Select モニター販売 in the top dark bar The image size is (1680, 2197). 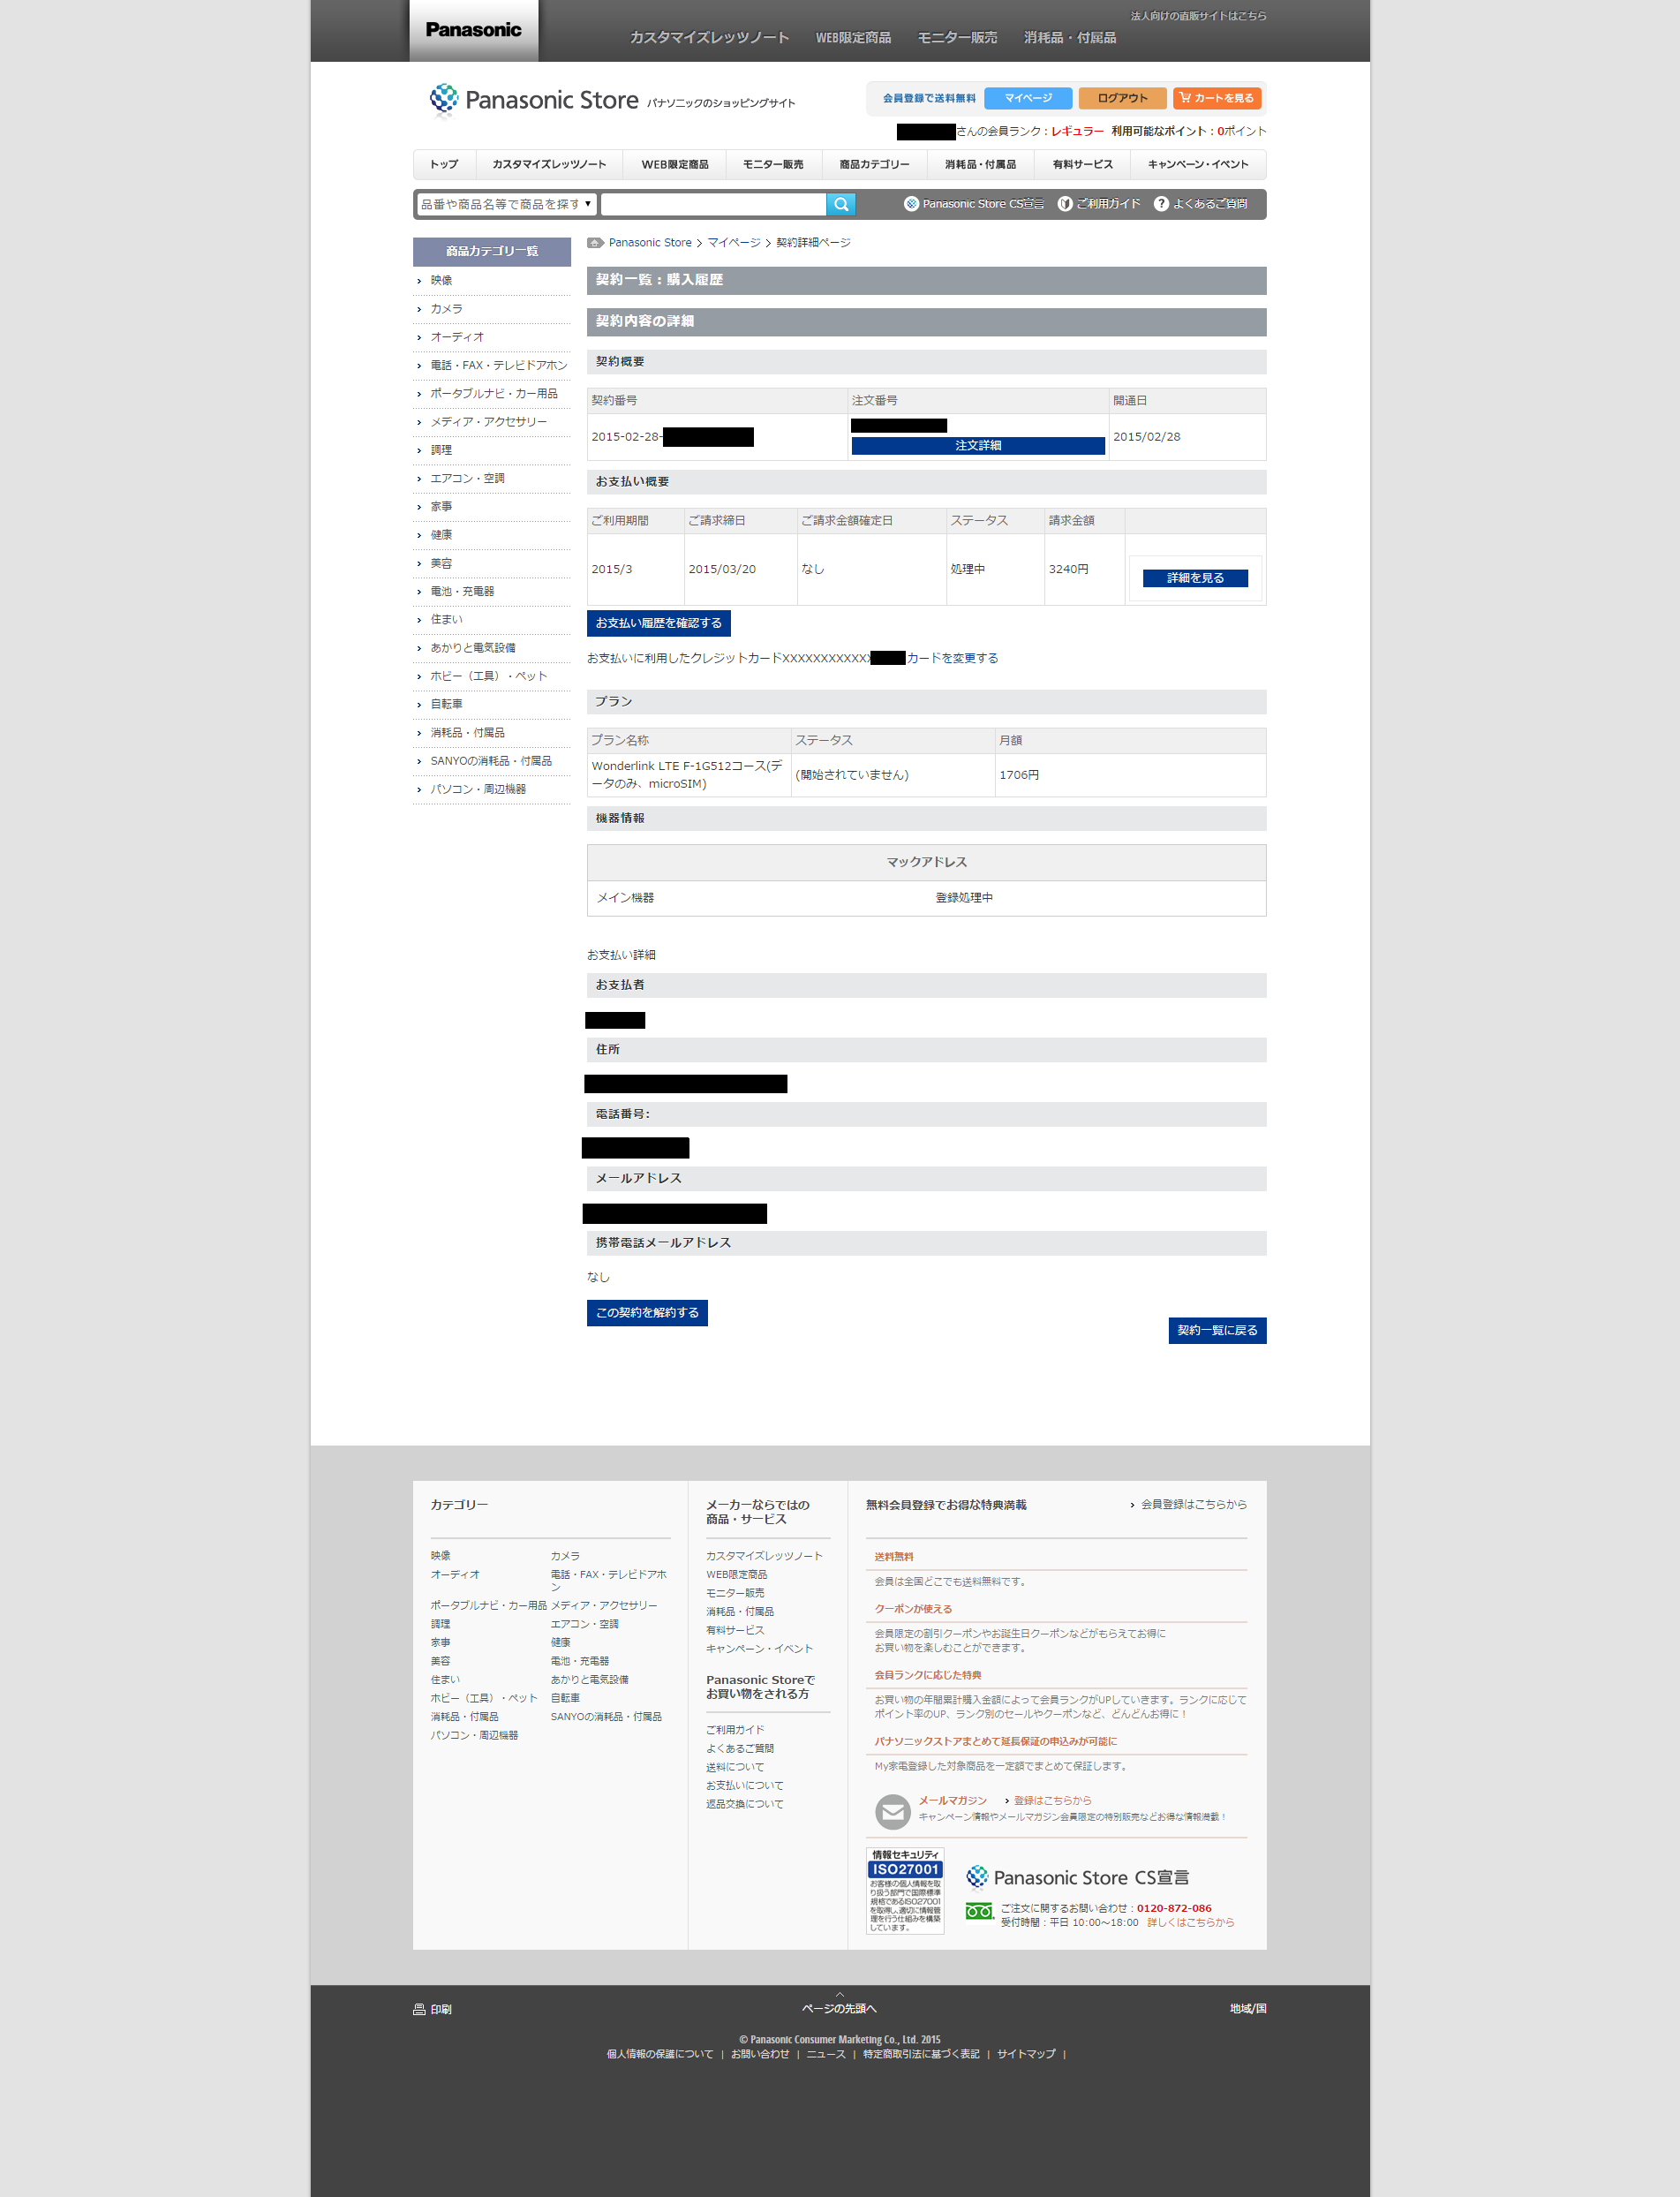click(957, 38)
